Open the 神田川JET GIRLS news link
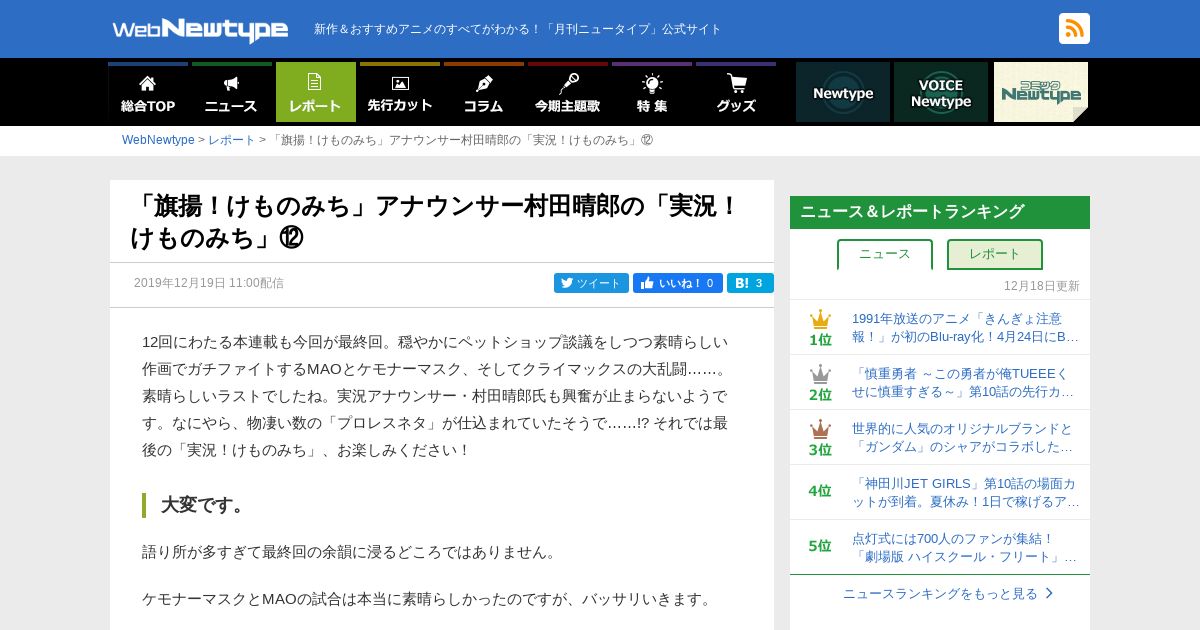The image size is (1200, 630). [x=965, y=493]
